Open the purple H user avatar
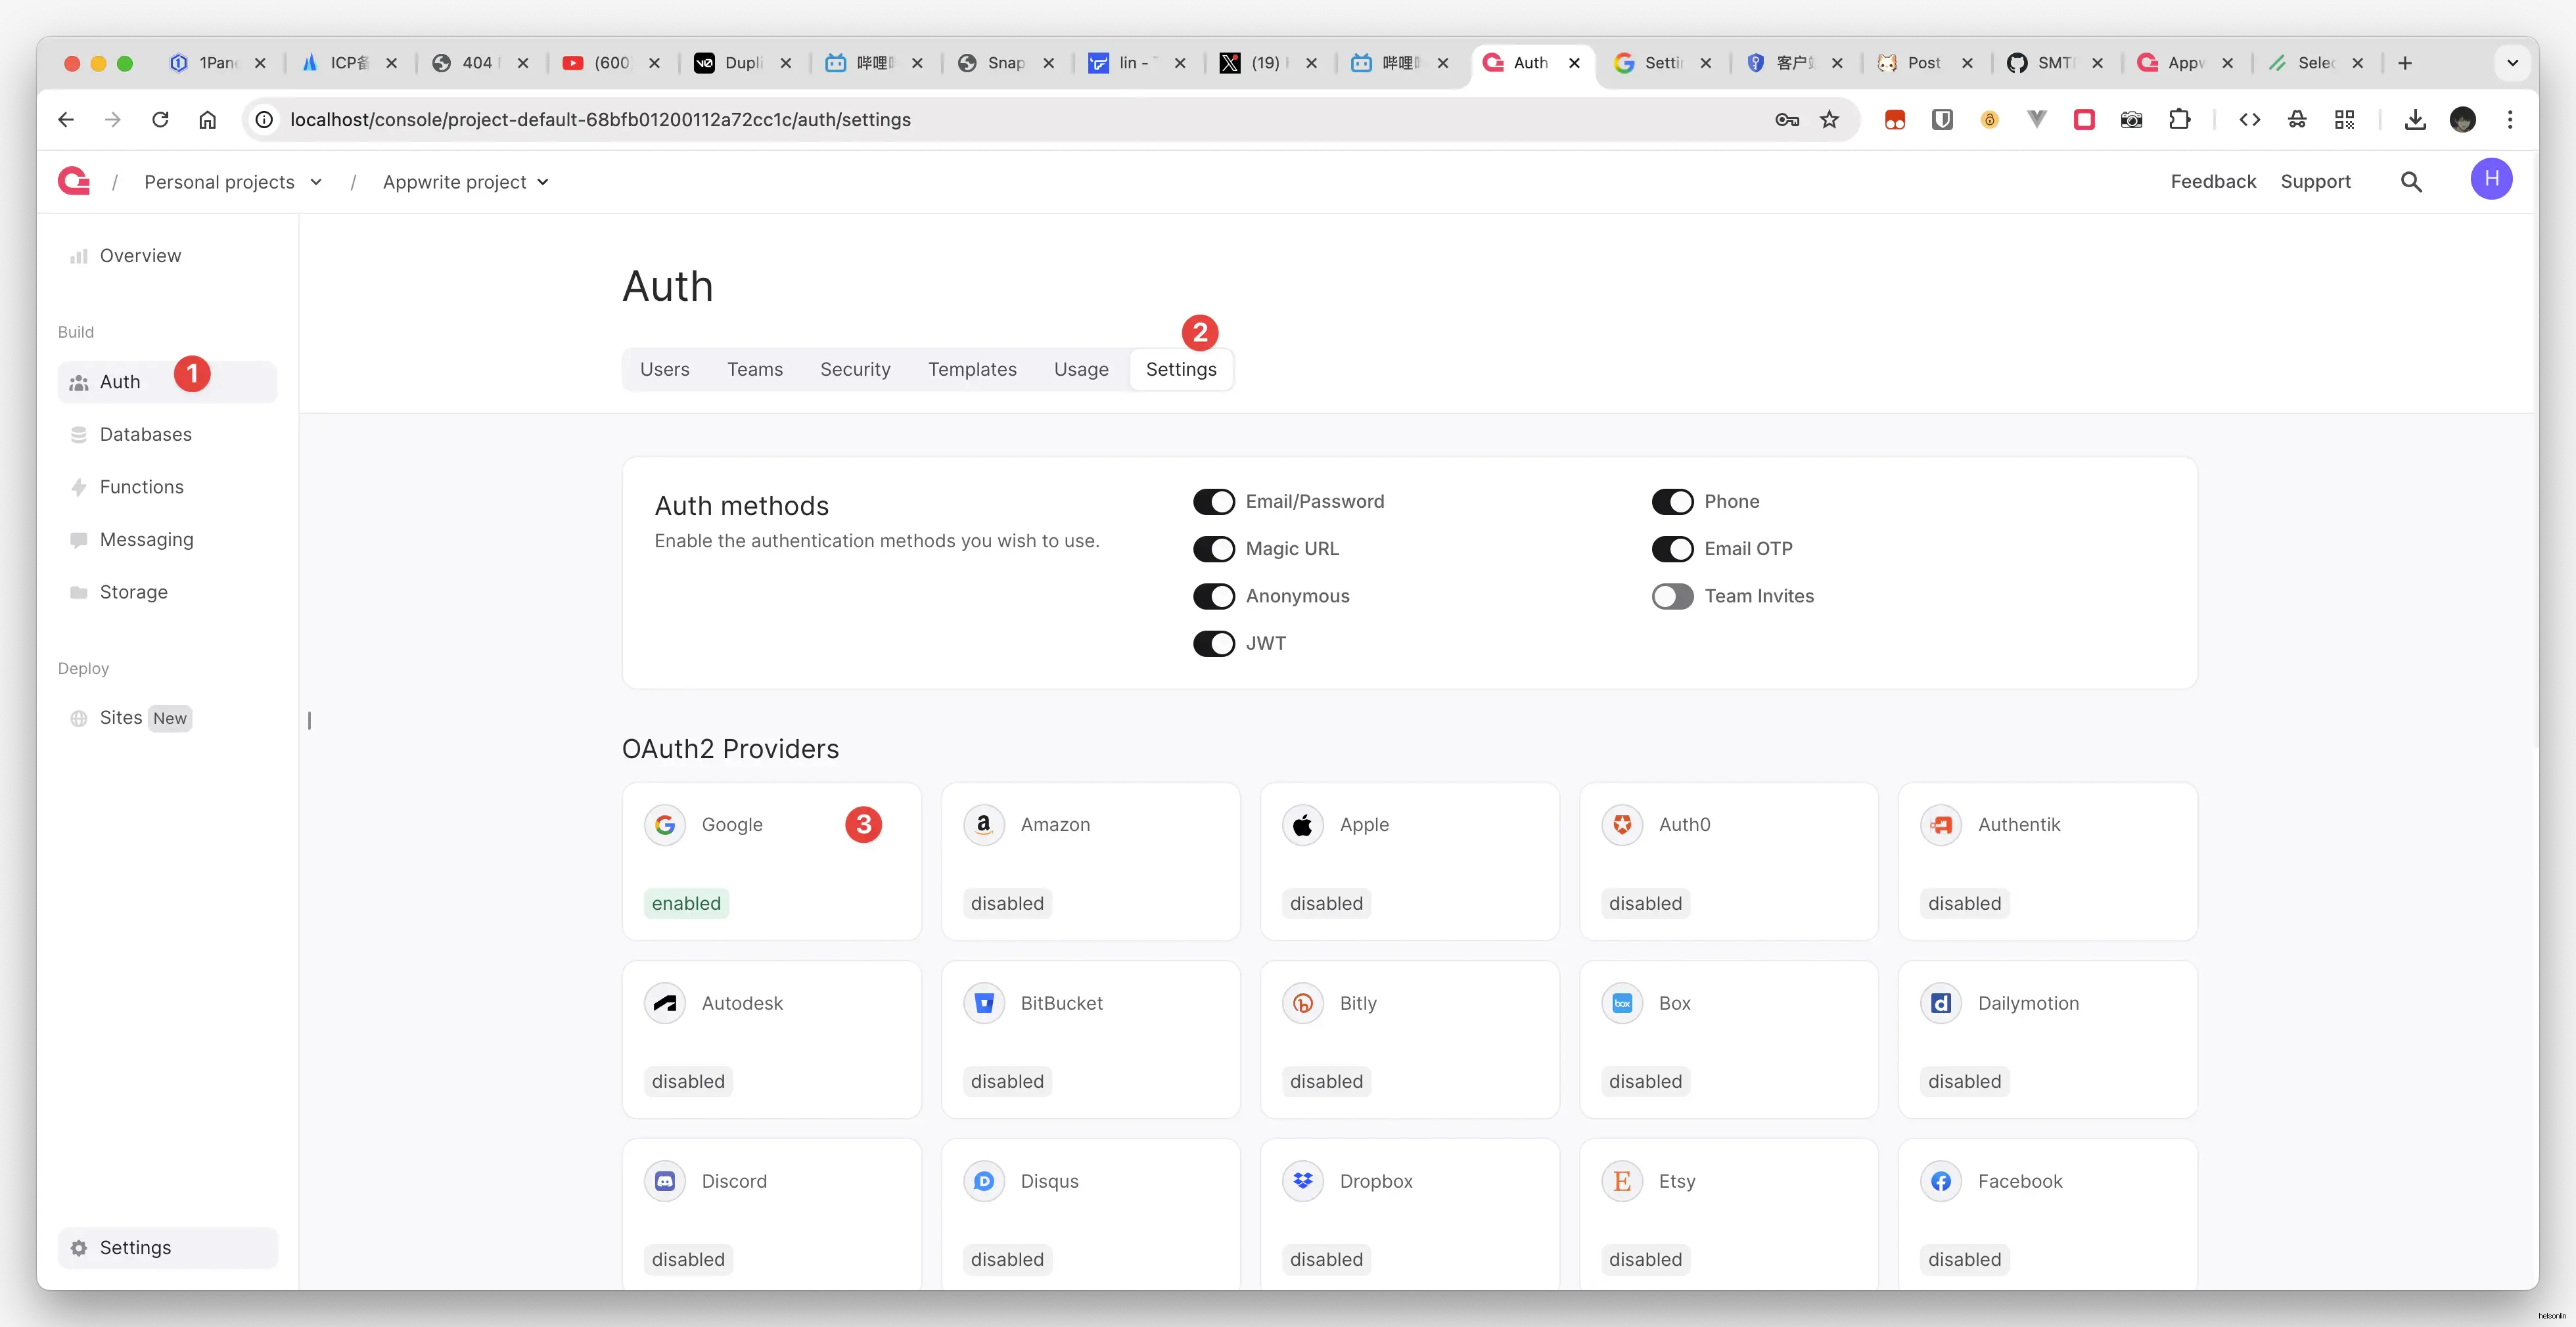2576x1327 pixels. (2491, 179)
